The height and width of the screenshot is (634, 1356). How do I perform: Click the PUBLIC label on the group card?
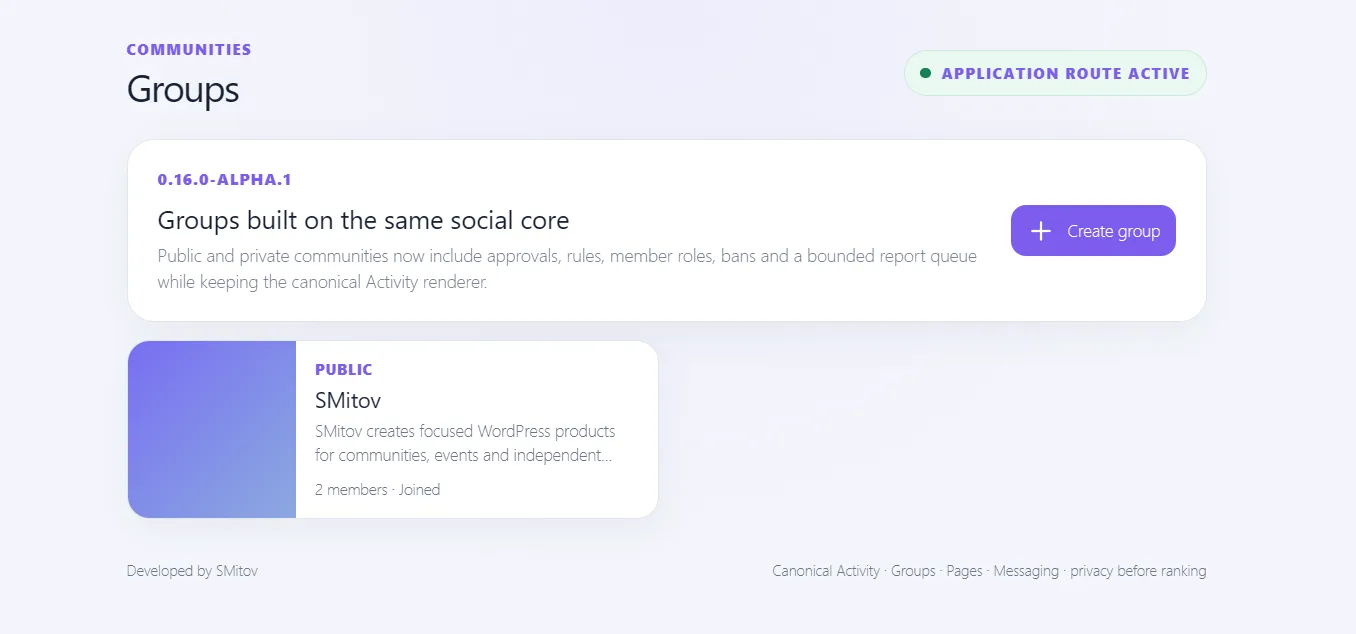click(x=343, y=369)
